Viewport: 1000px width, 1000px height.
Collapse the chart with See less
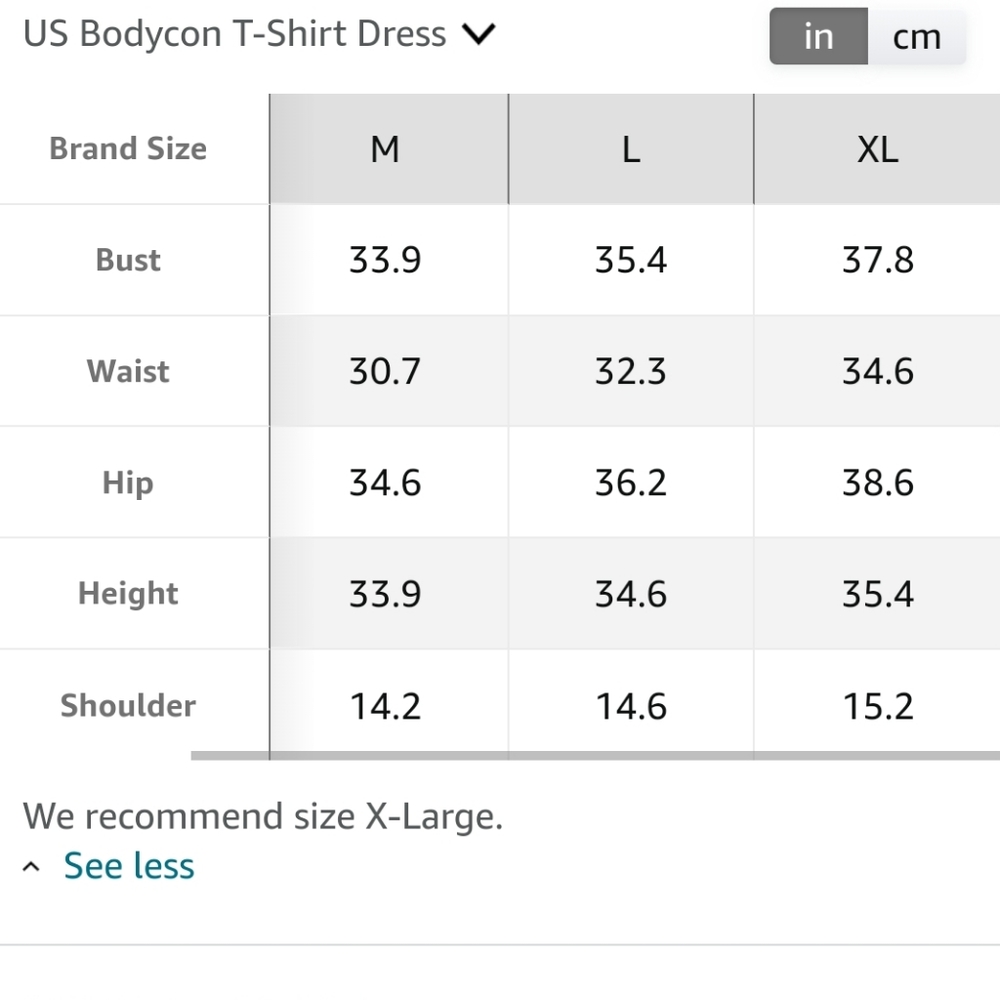(129, 866)
